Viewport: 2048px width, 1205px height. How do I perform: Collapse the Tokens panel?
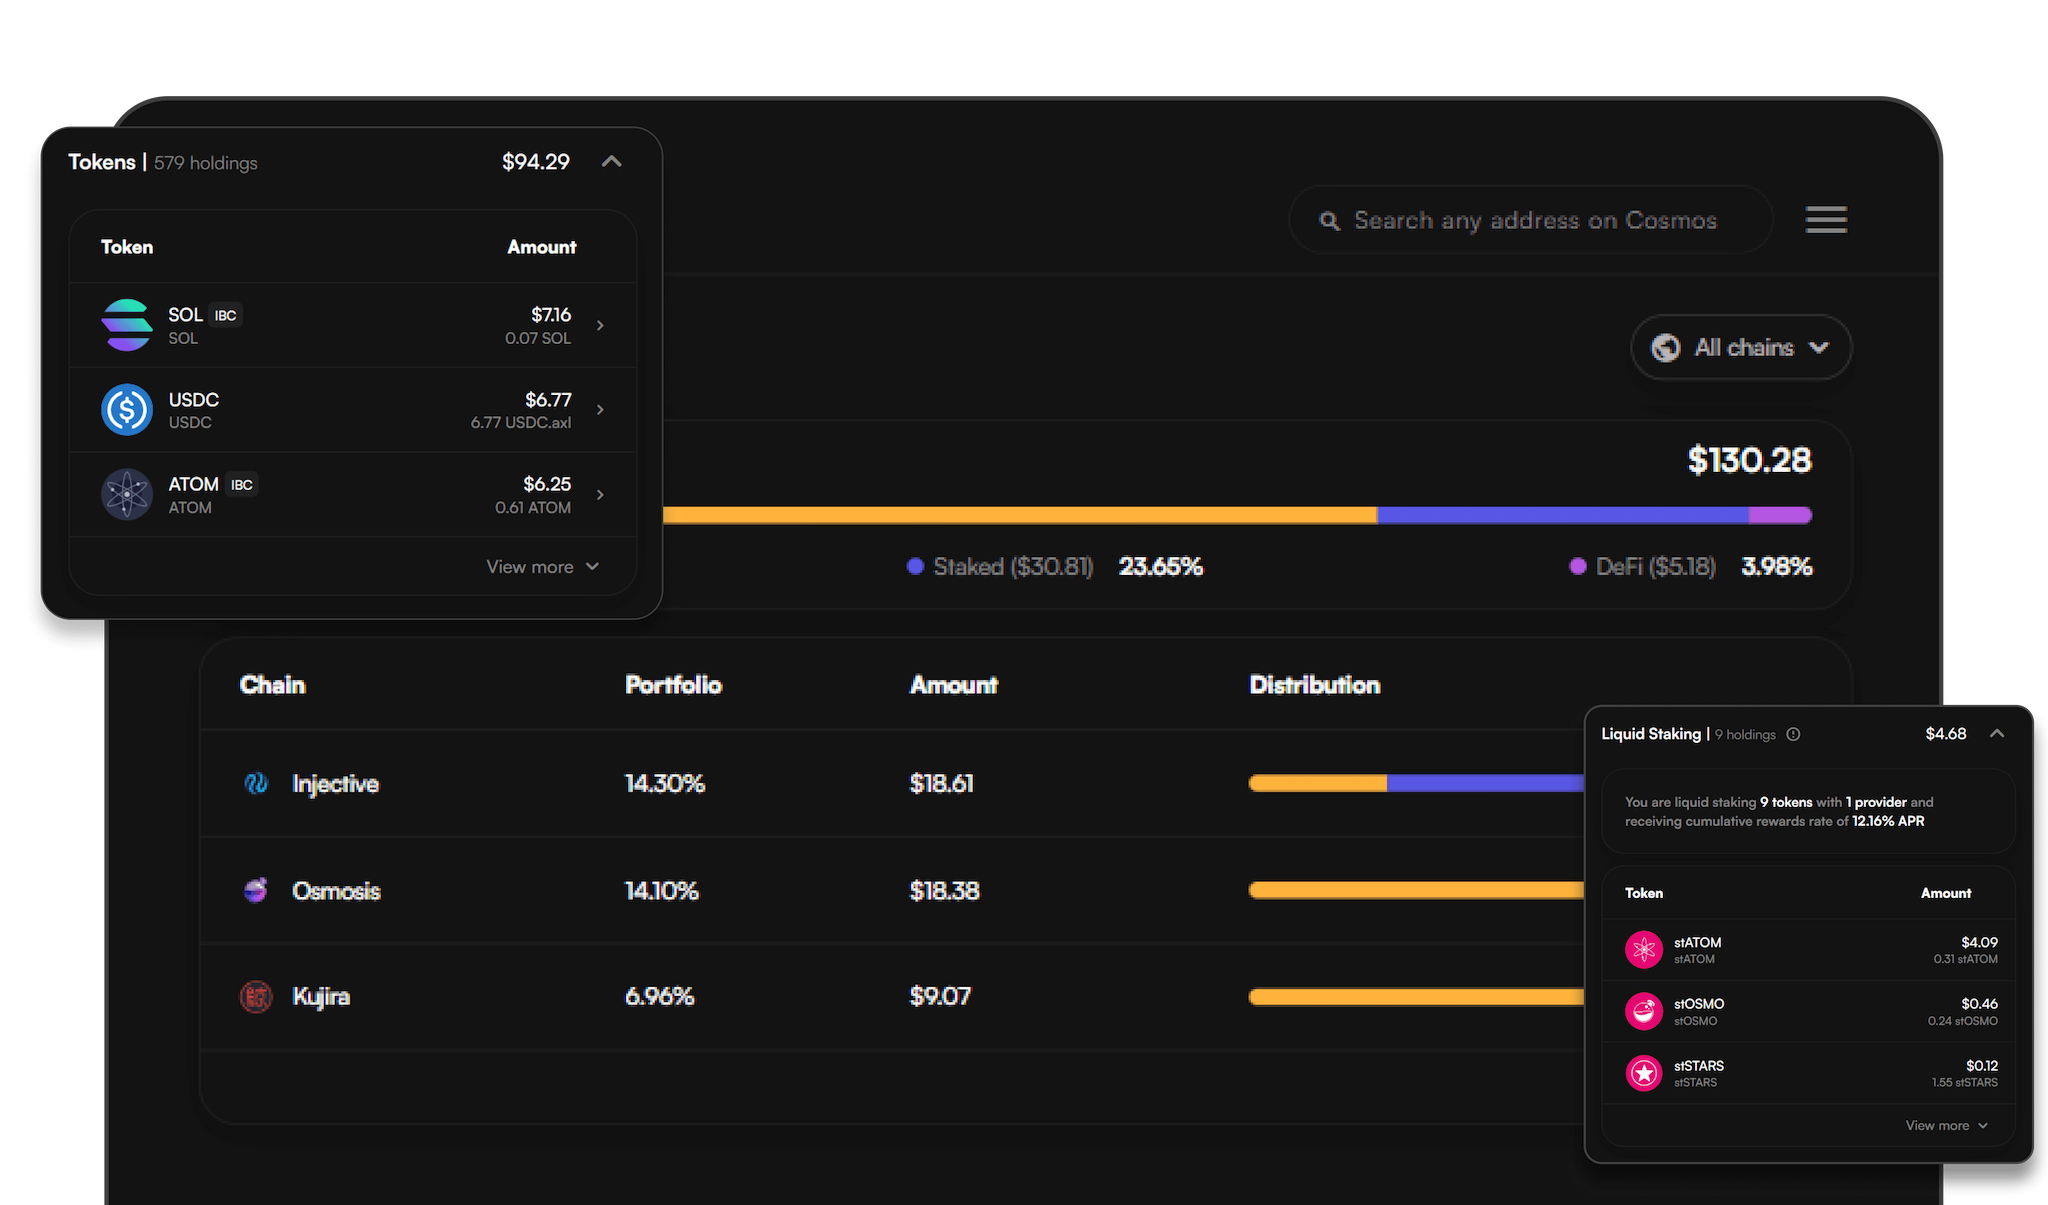point(612,162)
